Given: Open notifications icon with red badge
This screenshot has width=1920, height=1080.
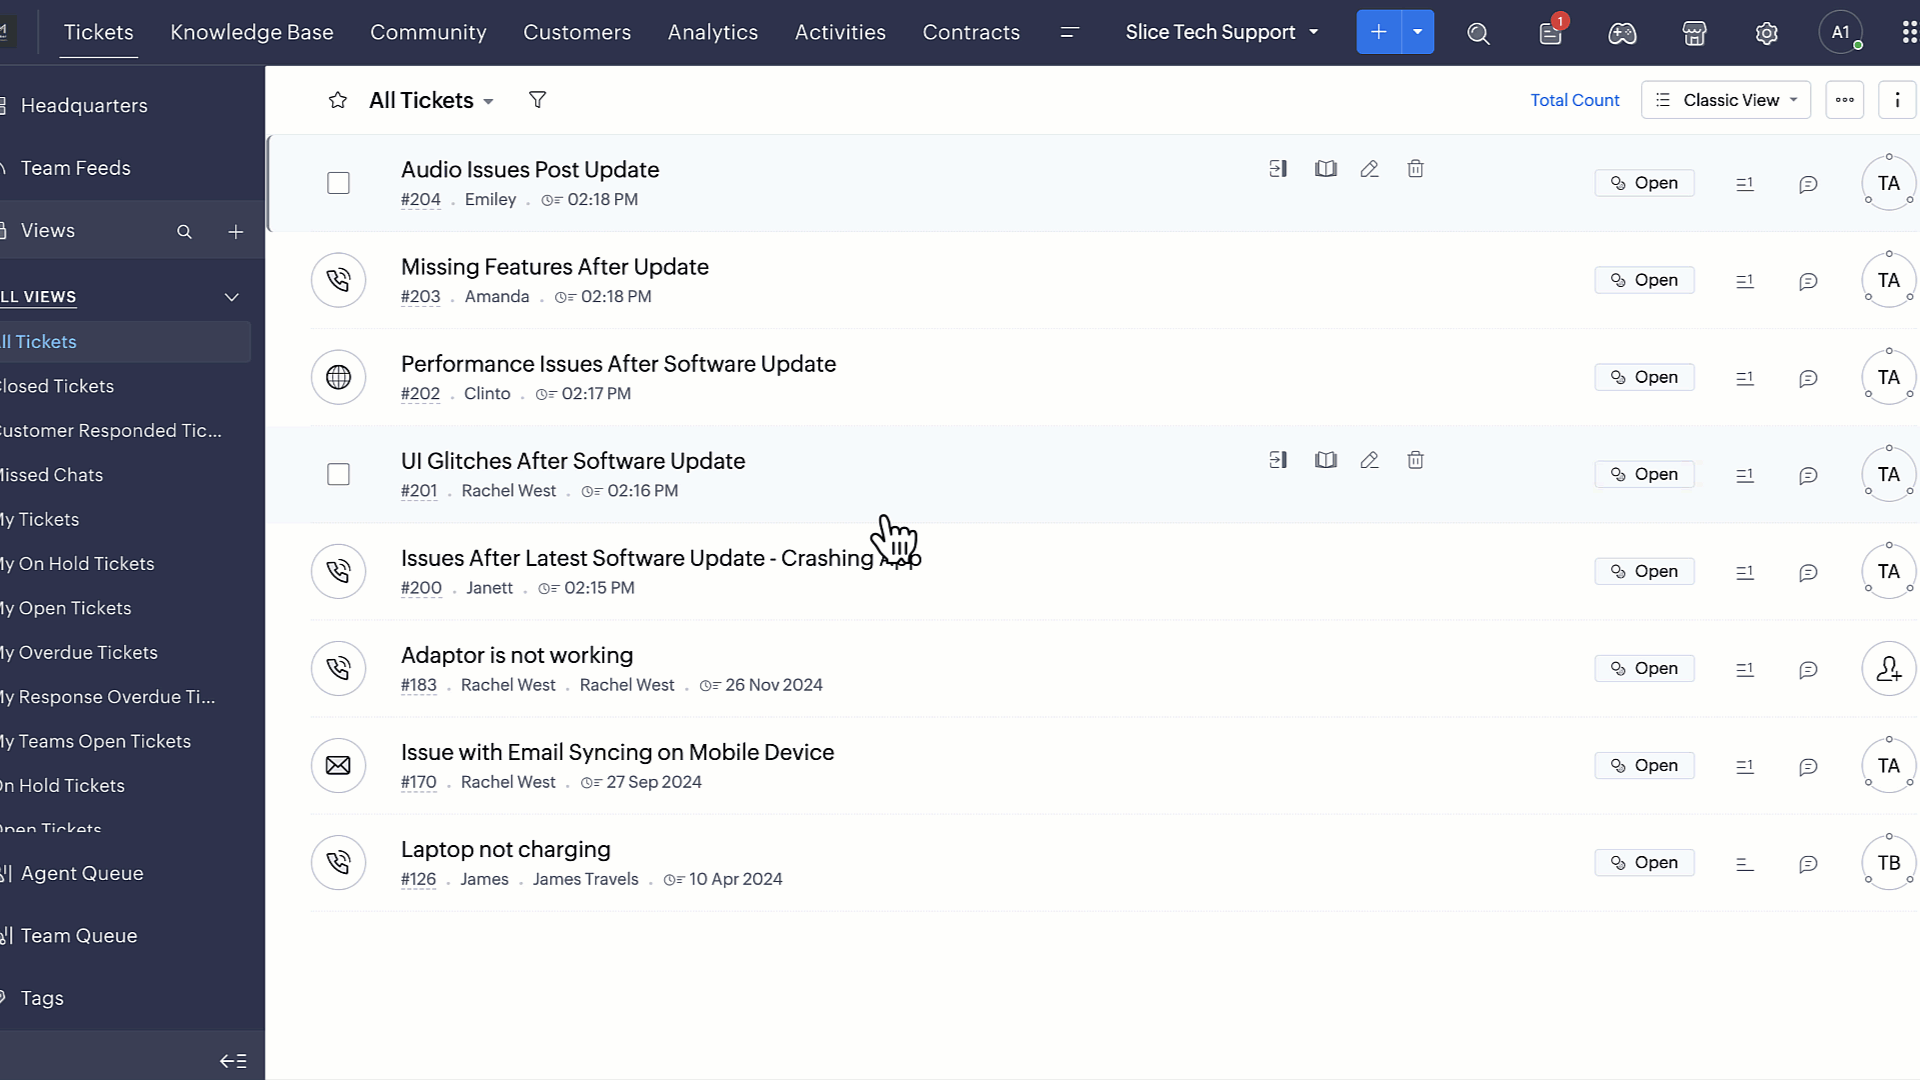Looking at the screenshot, I should click(1551, 32).
